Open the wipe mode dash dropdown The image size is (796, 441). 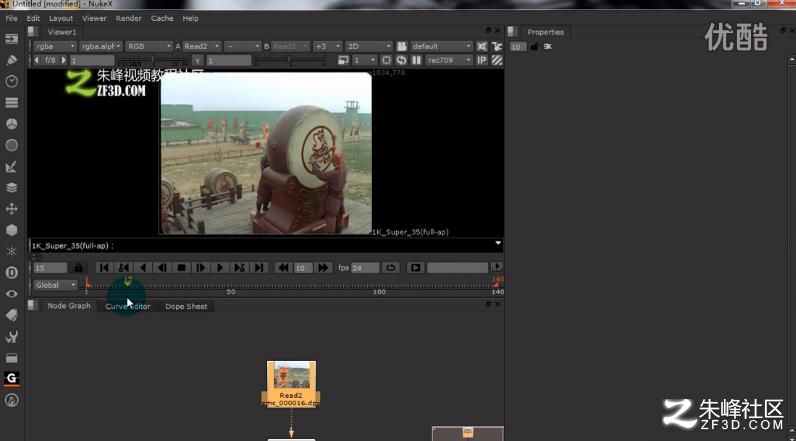[243, 46]
